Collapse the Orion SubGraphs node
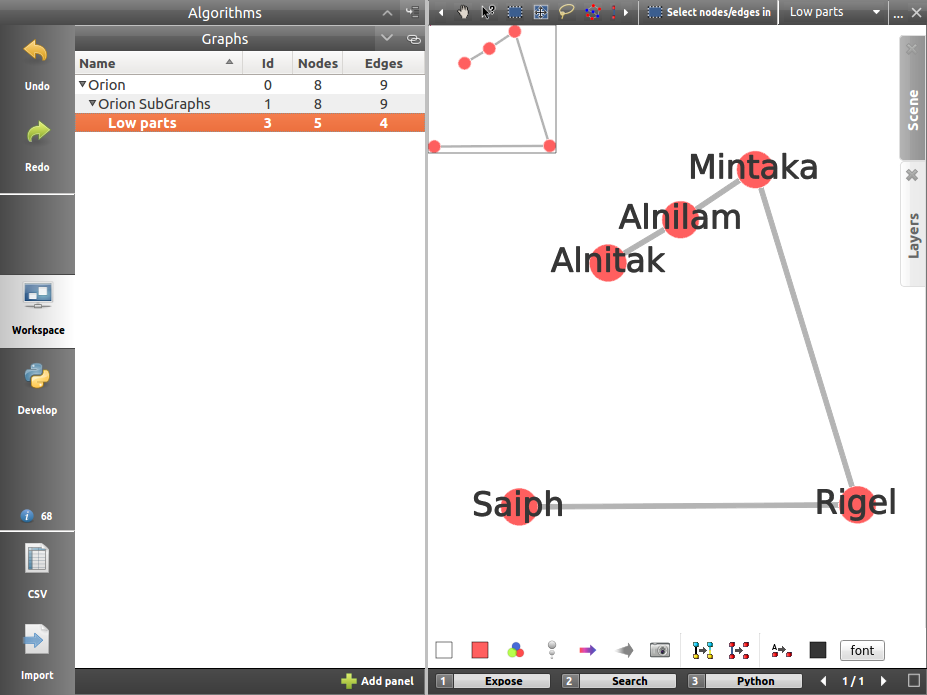927x695 pixels. (x=93, y=104)
